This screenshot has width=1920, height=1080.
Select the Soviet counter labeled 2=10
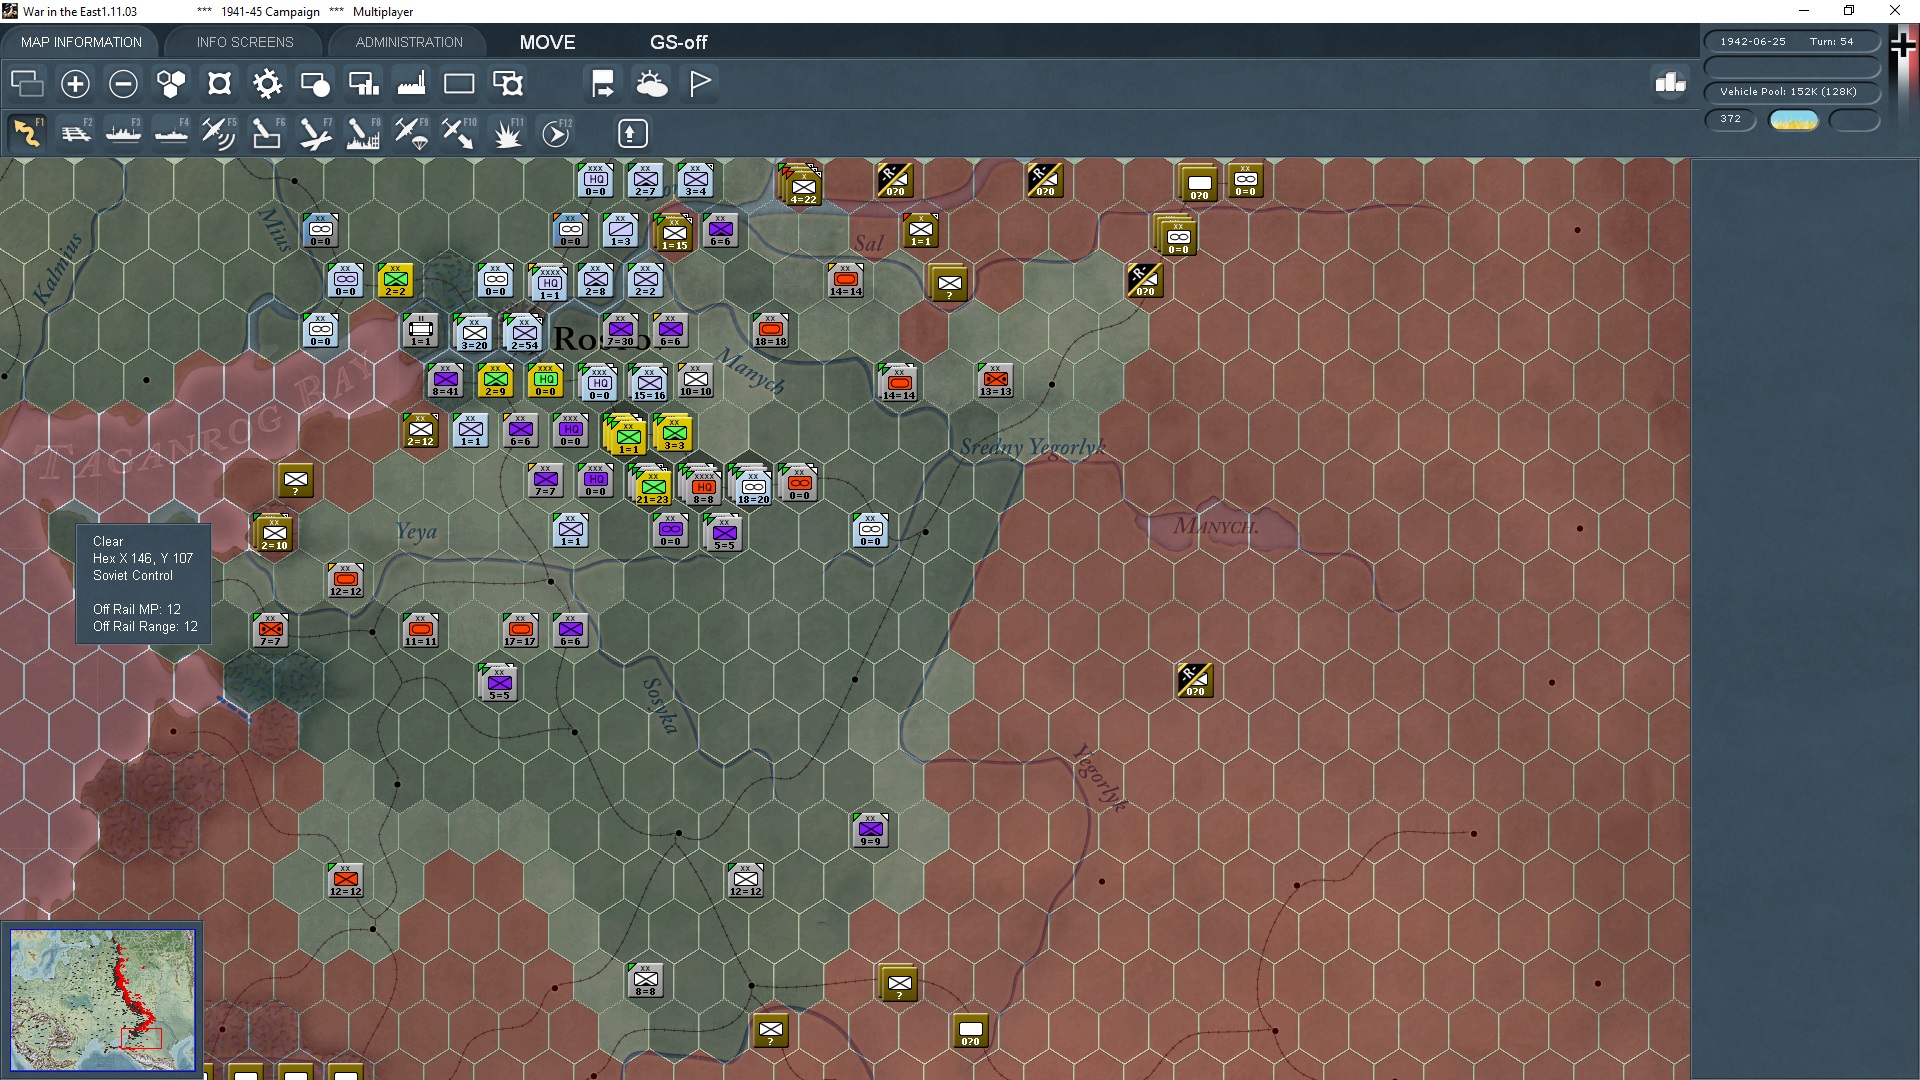(x=274, y=534)
